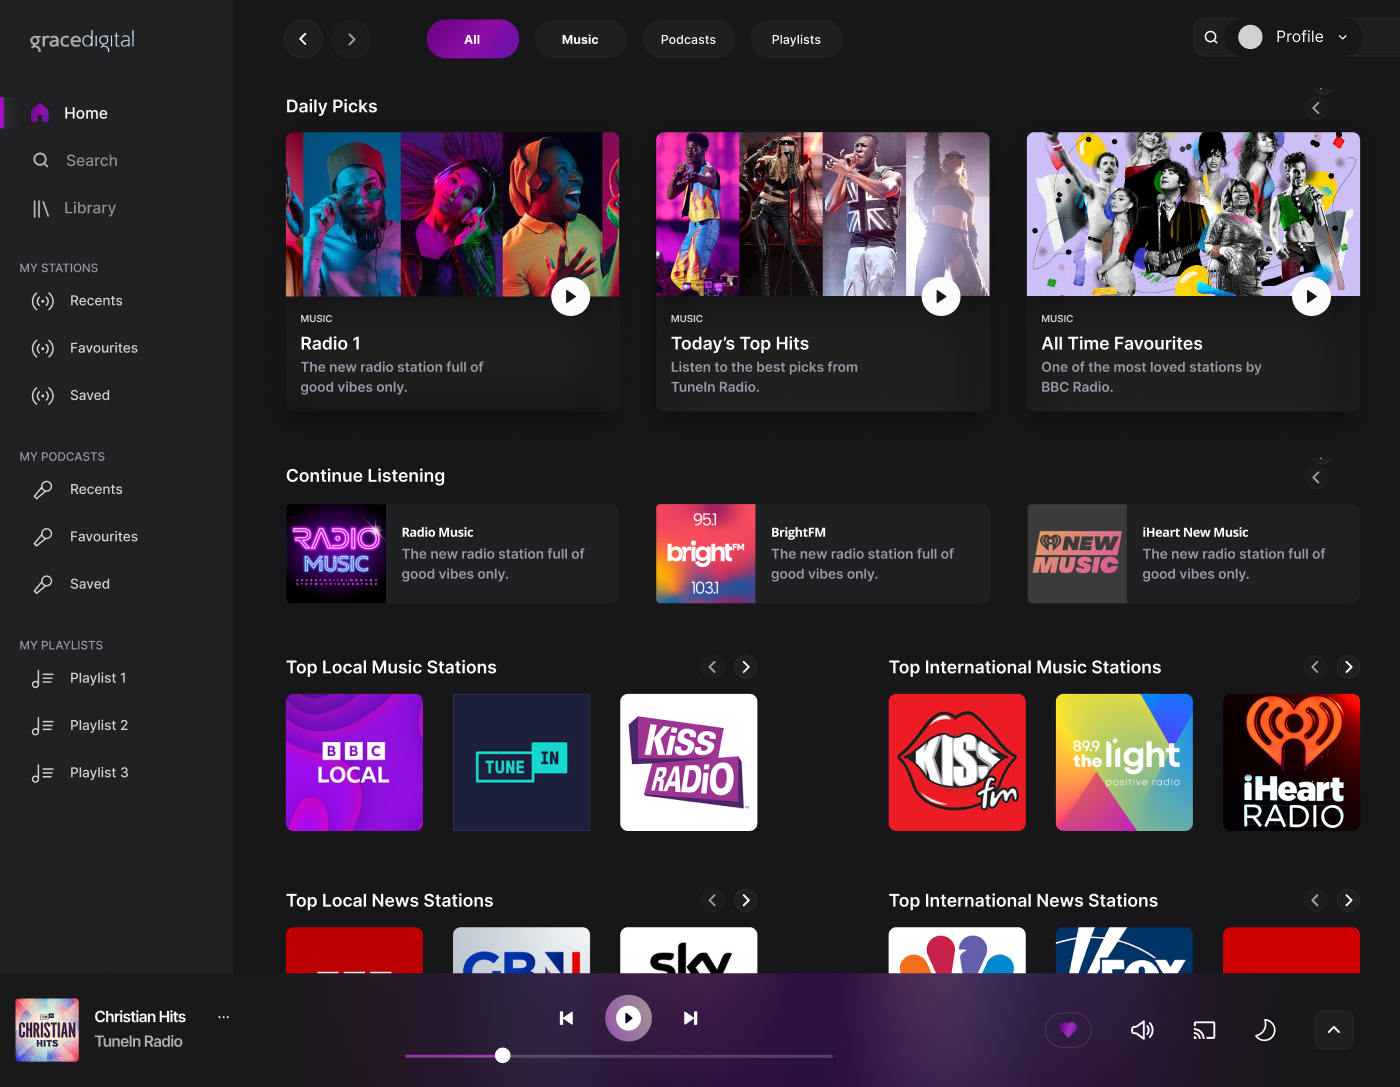Viewport: 1400px width, 1087px height.
Task: Open sleep timer moon icon
Action: click(x=1265, y=1030)
